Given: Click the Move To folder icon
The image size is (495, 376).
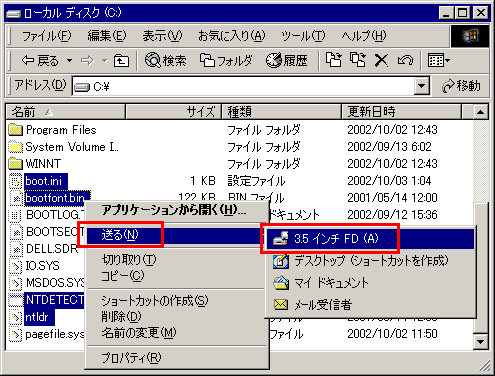Looking at the screenshot, I should (x=334, y=60).
